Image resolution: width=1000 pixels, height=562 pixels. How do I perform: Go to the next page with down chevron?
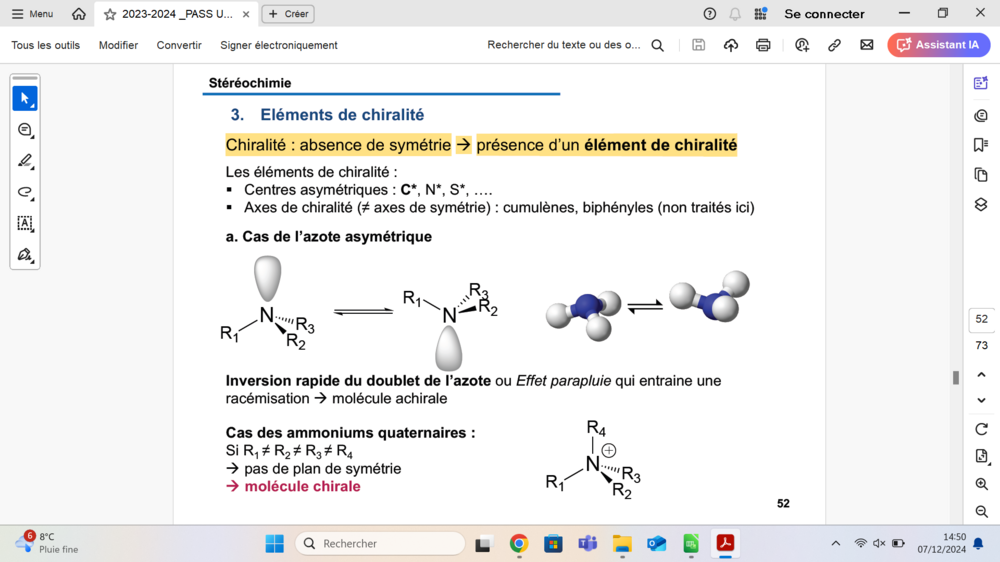[x=981, y=400]
